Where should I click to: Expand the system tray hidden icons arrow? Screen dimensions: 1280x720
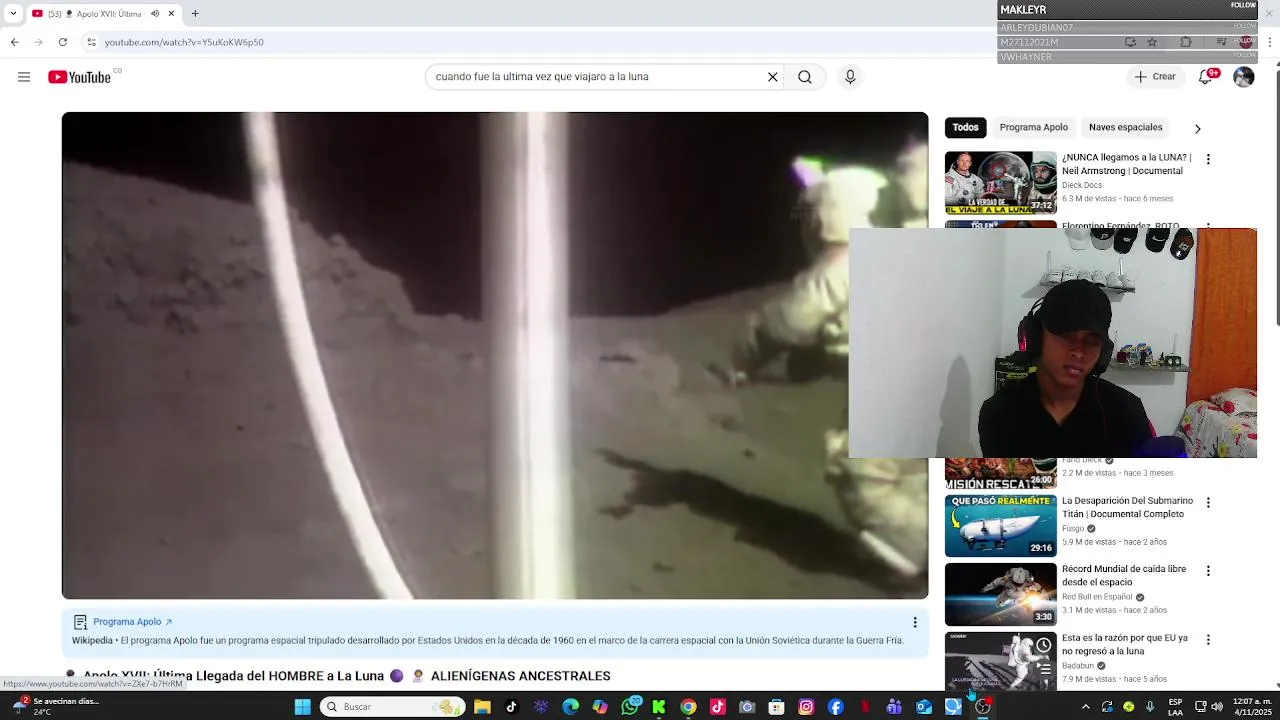click(1085, 707)
